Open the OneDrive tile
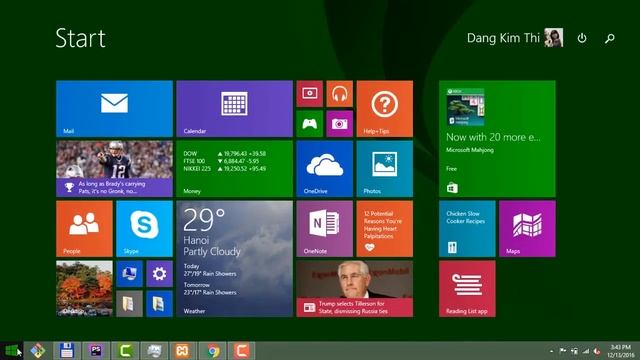640x360 pixels. (x=324, y=169)
